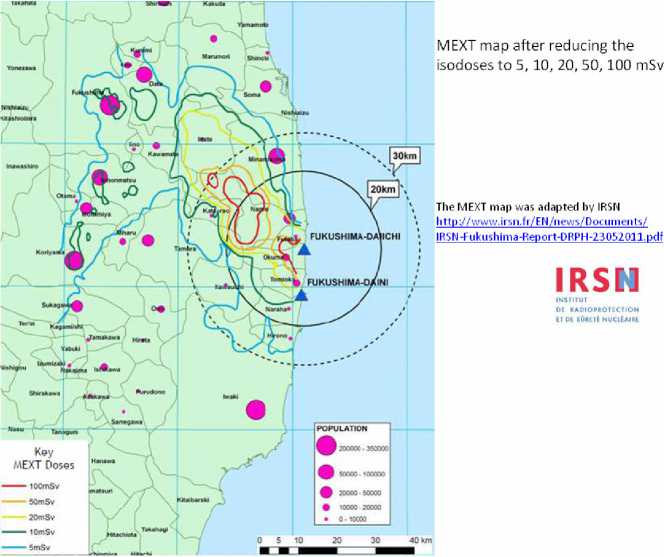Click the Ono population circle
The image size is (664, 557).
click(x=160, y=309)
